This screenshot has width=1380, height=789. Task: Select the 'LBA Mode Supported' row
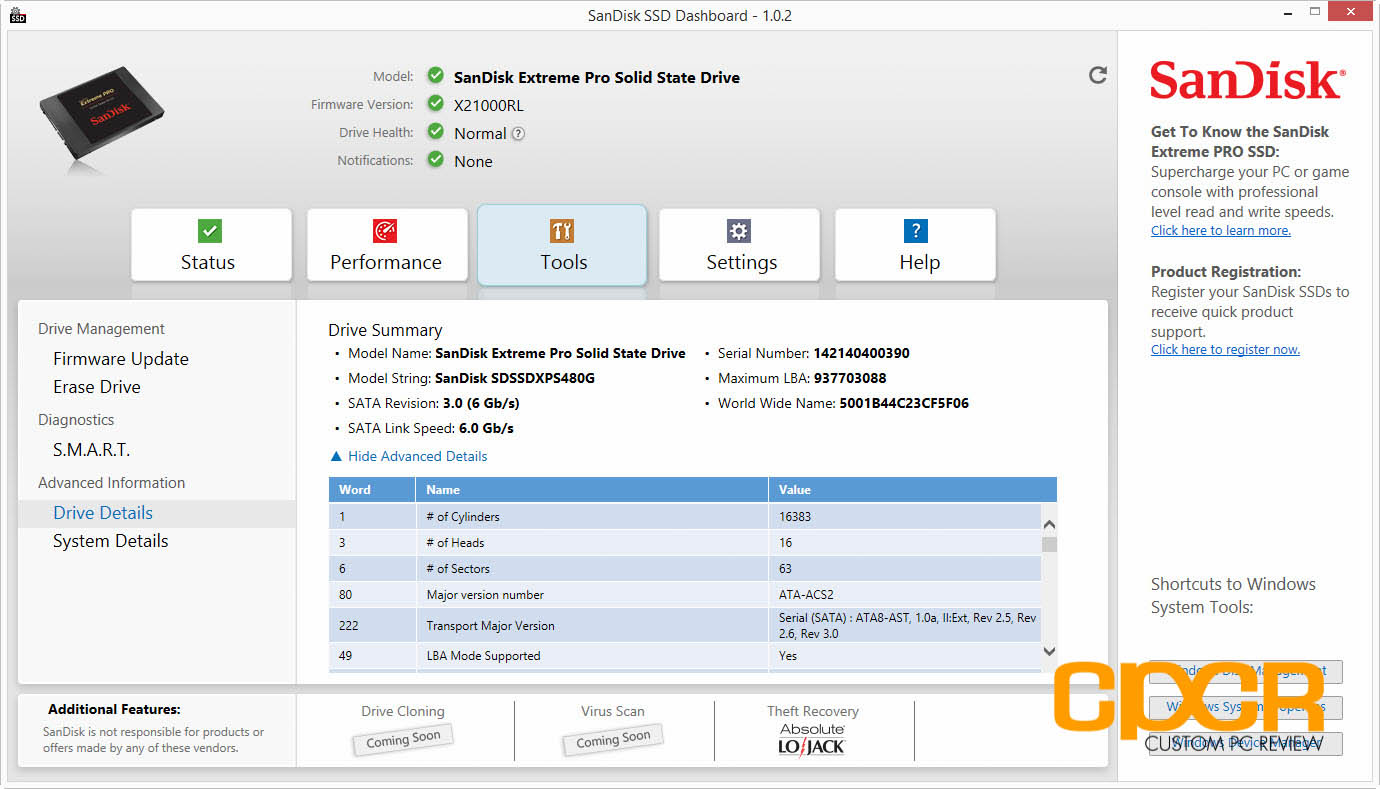point(685,656)
